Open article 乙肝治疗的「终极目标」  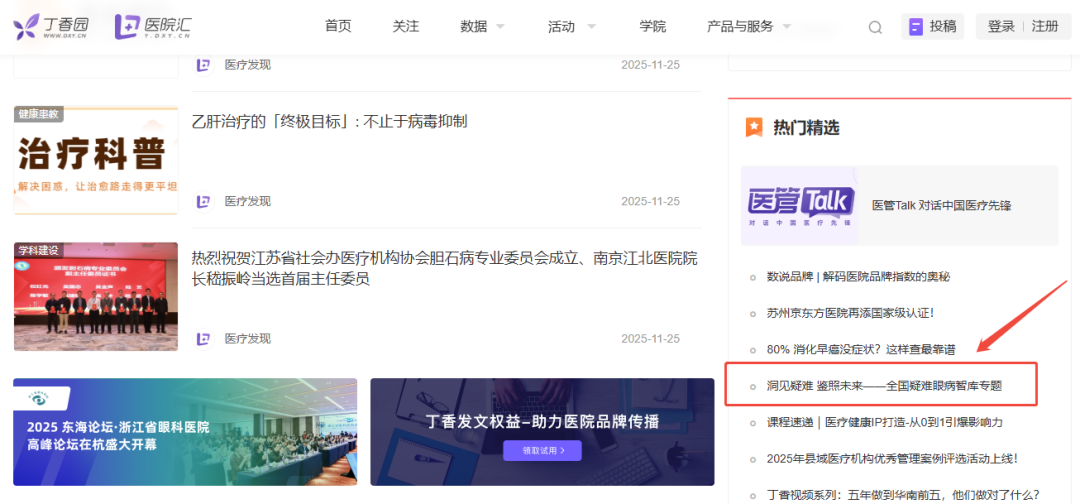click(329, 122)
